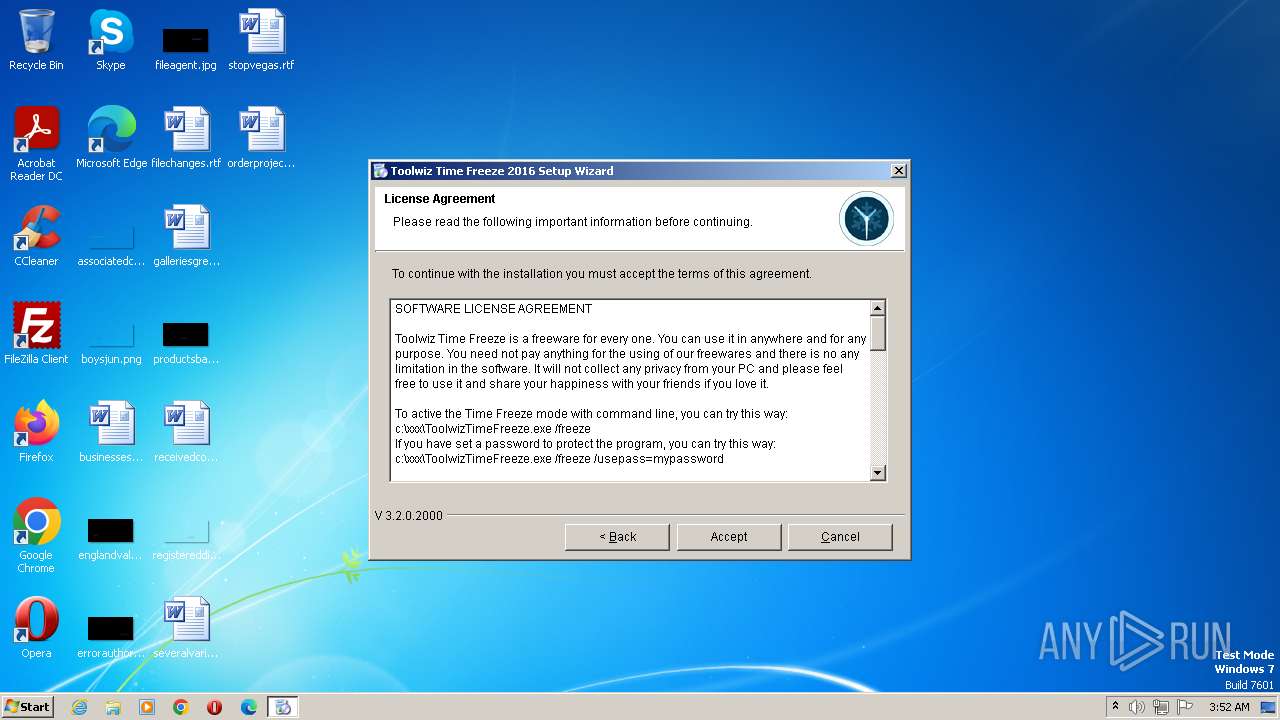Show hidden system tray icons
1280x720 pixels.
click(1115, 707)
